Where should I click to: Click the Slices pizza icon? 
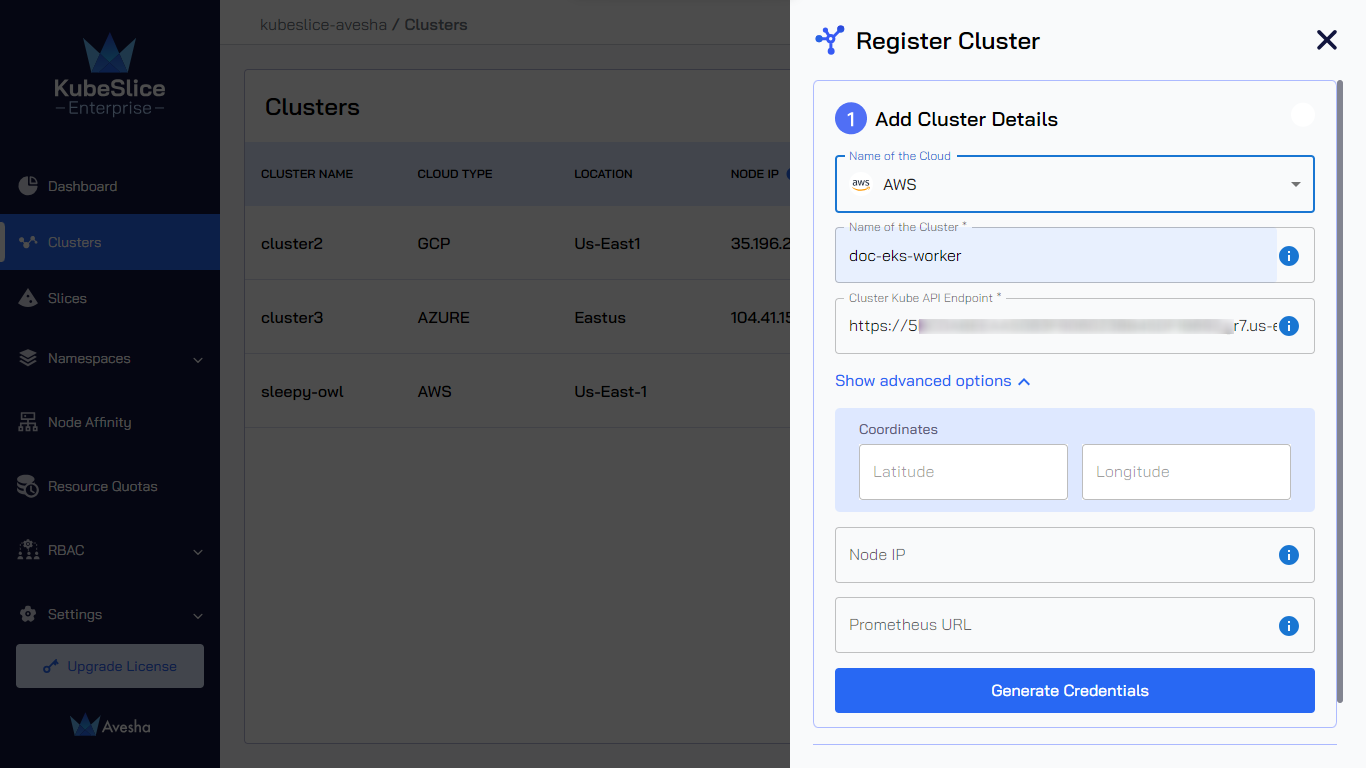(x=28, y=298)
